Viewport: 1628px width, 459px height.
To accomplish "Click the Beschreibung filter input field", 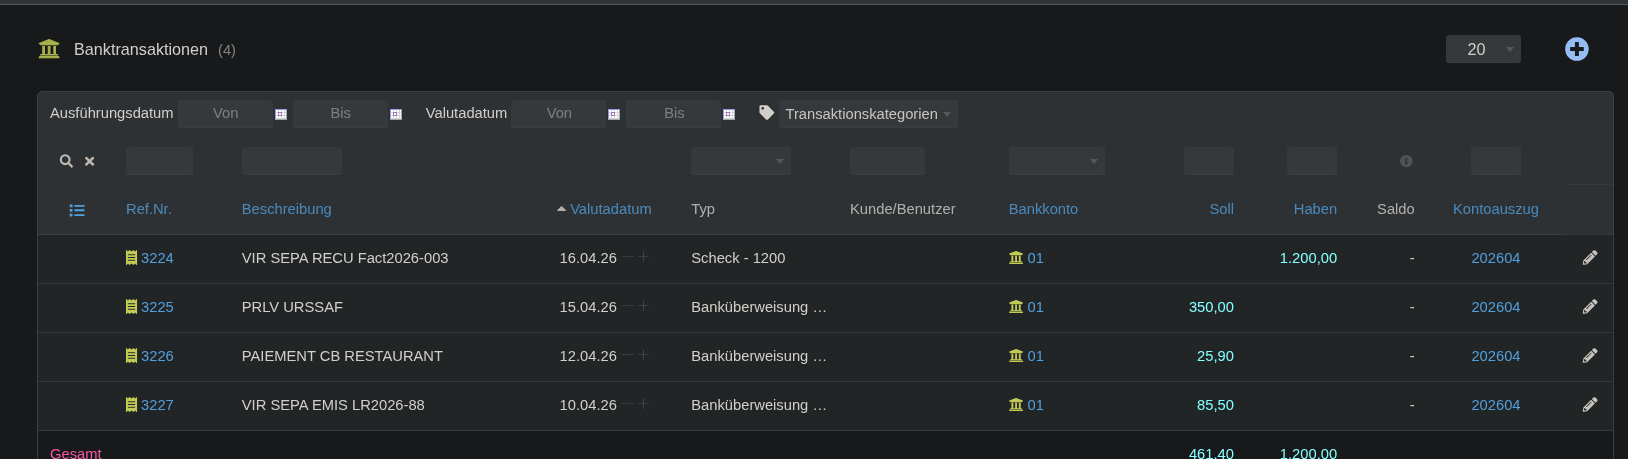I will (x=291, y=161).
